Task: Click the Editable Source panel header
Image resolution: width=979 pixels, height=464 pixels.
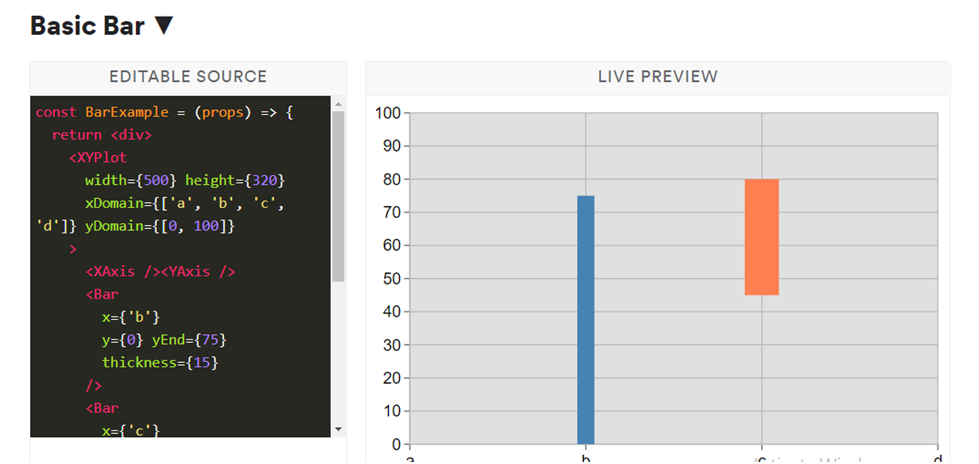Action: 188,77
